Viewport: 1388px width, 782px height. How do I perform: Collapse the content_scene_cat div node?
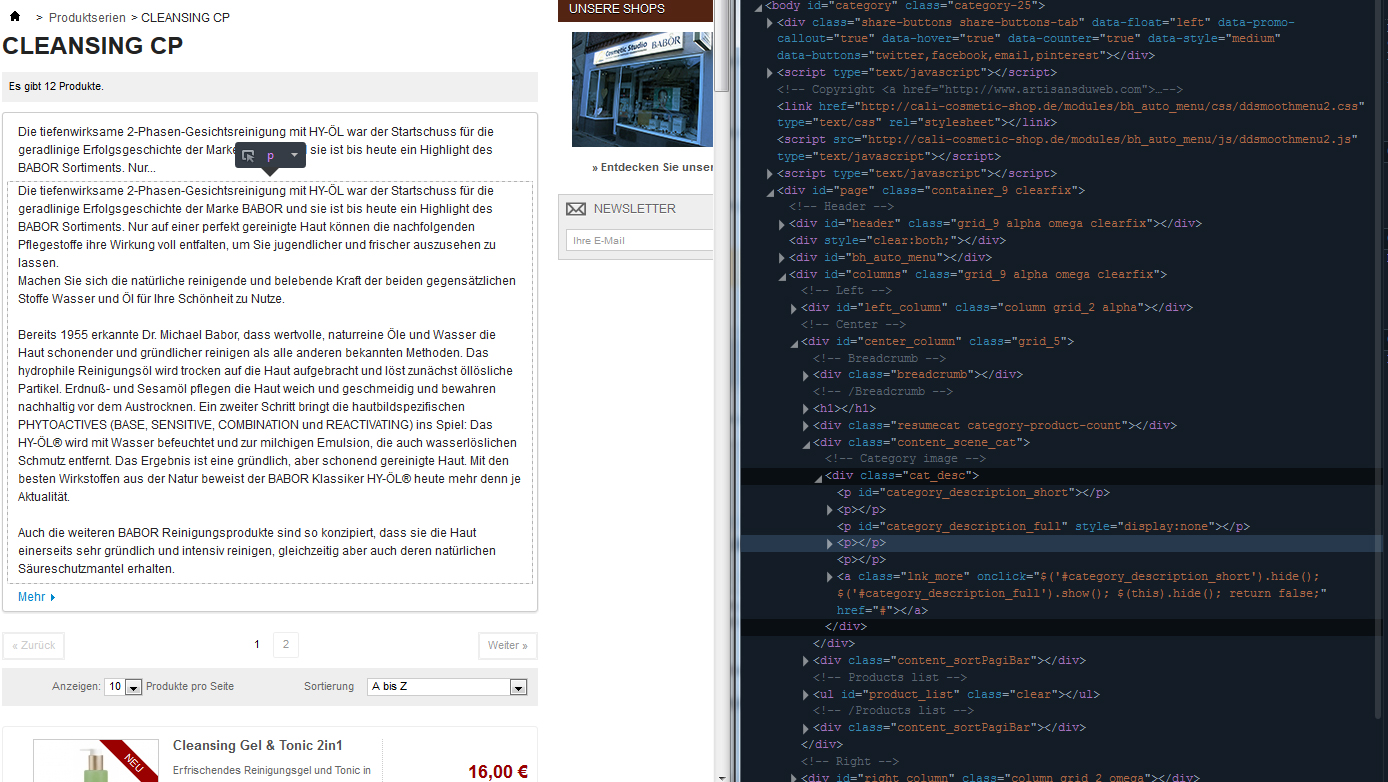click(805, 442)
